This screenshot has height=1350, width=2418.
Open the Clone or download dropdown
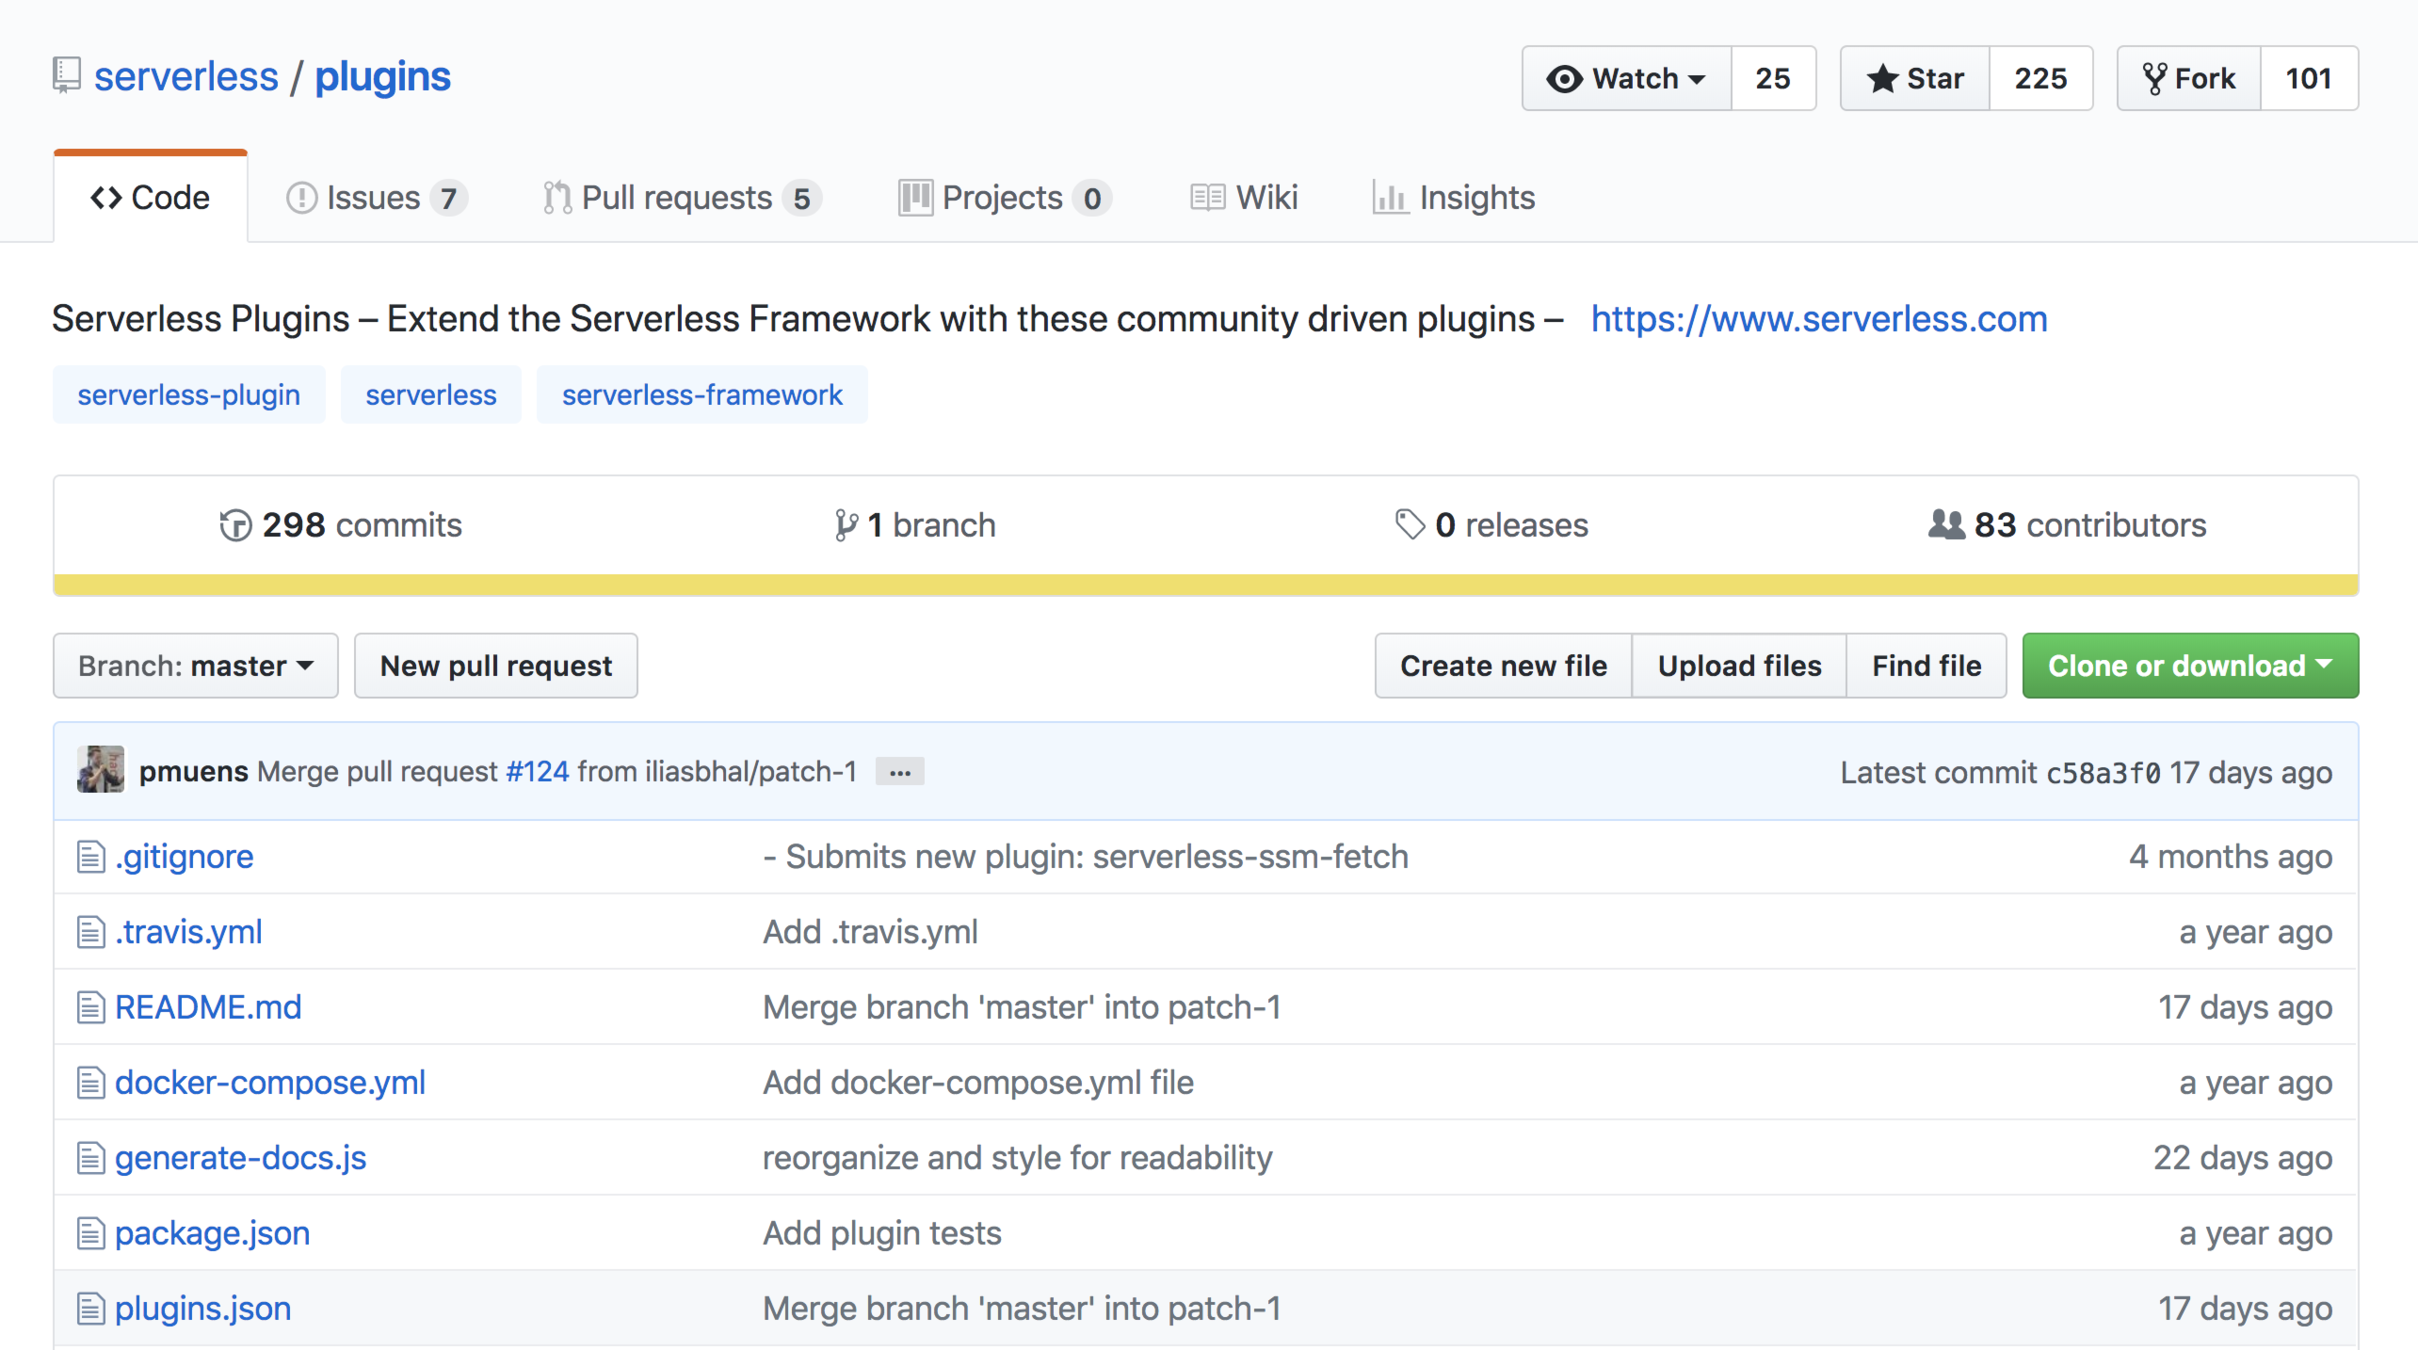(x=2189, y=666)
